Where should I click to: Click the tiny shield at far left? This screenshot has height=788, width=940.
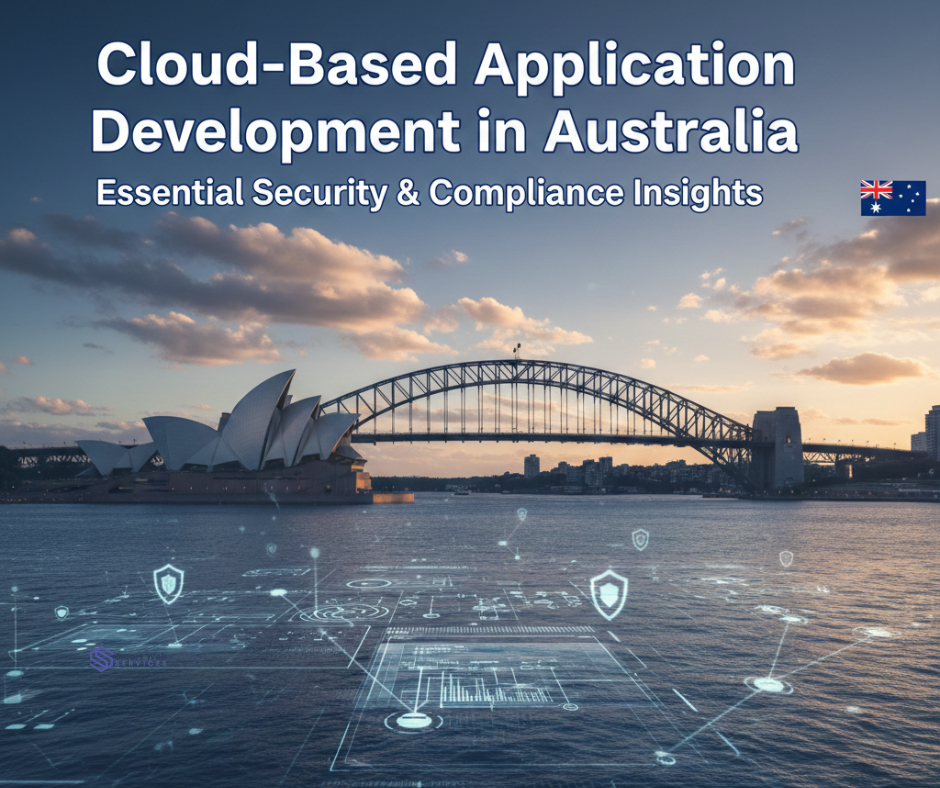pos(62,612)
